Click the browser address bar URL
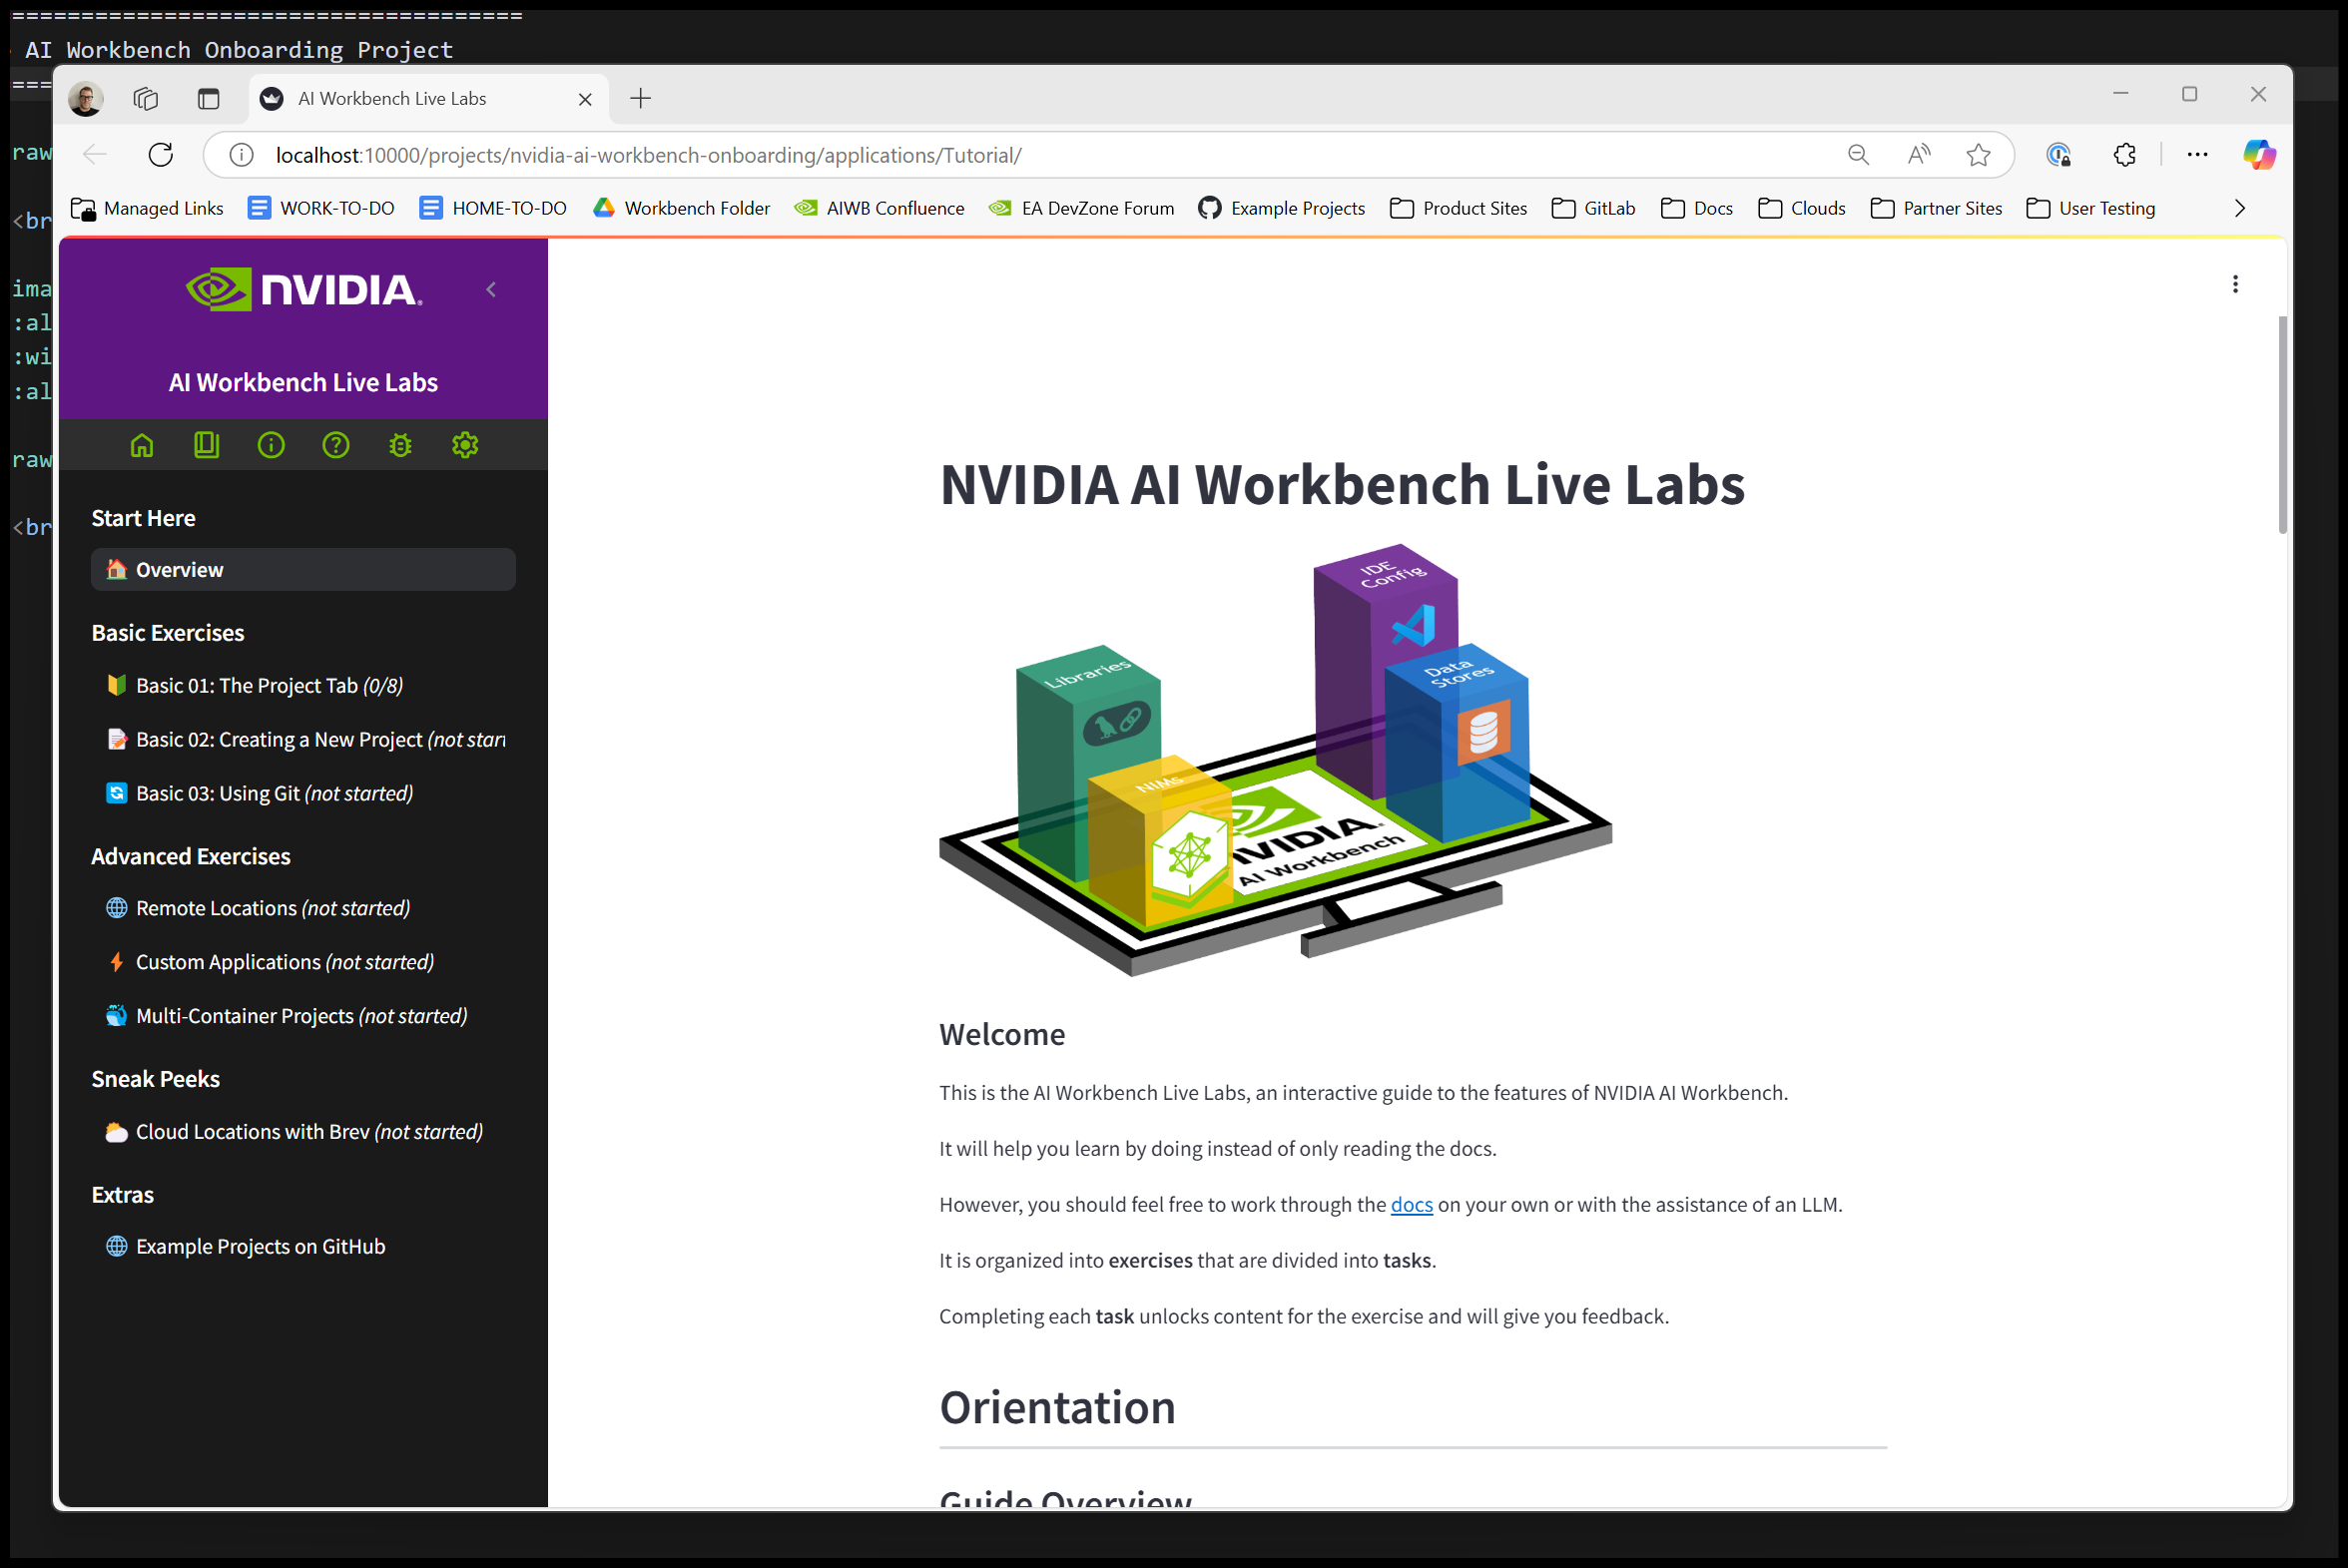This screenshot has height=1568, width=2348. (x=648, y=156)
